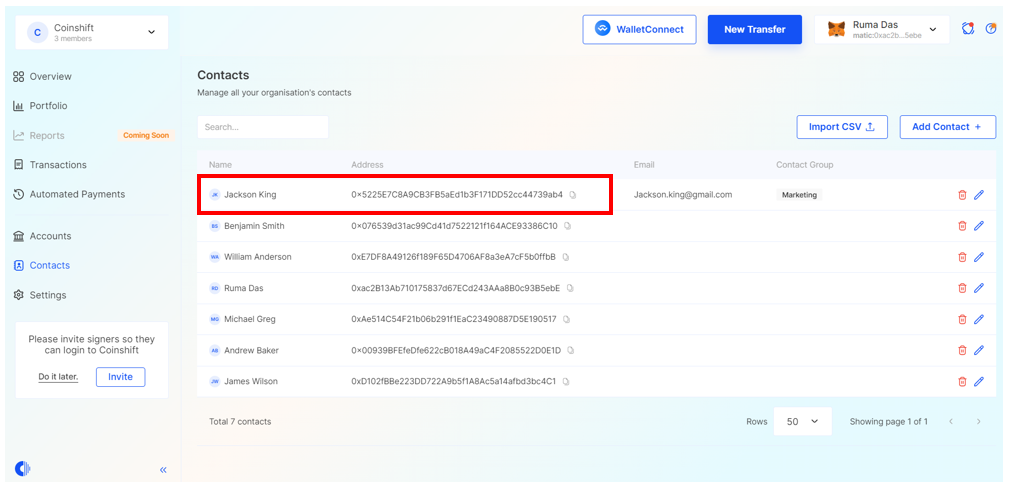Open Automated Payments in sidebar
The width and height of the screenshot is (1010, 488).
click(77, 194)
